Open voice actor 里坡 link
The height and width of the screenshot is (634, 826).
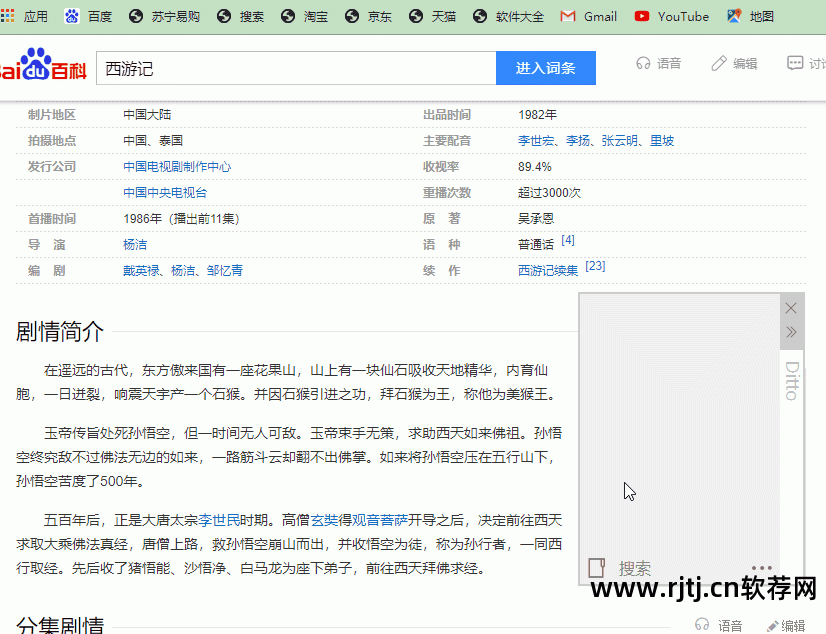[x=662, y=141]
